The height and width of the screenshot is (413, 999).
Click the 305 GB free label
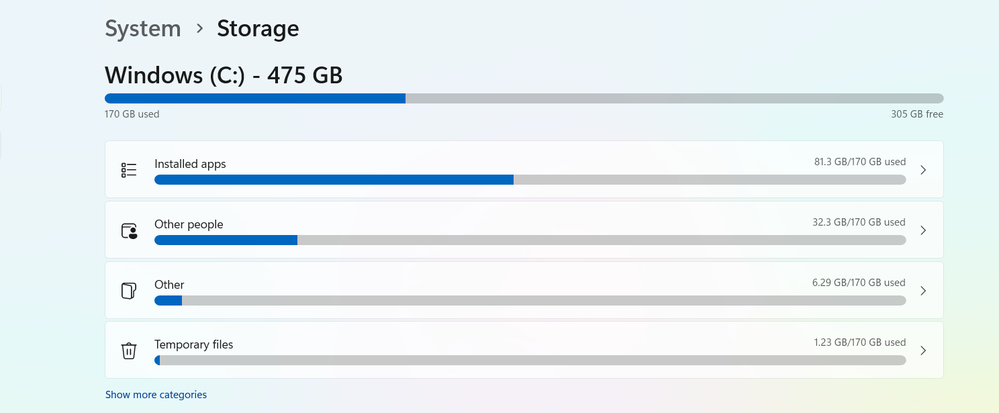(x=917, y=115)
